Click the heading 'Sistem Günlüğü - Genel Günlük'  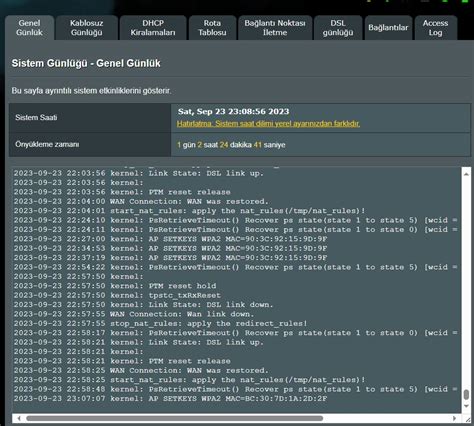click(x=86, y=63)
